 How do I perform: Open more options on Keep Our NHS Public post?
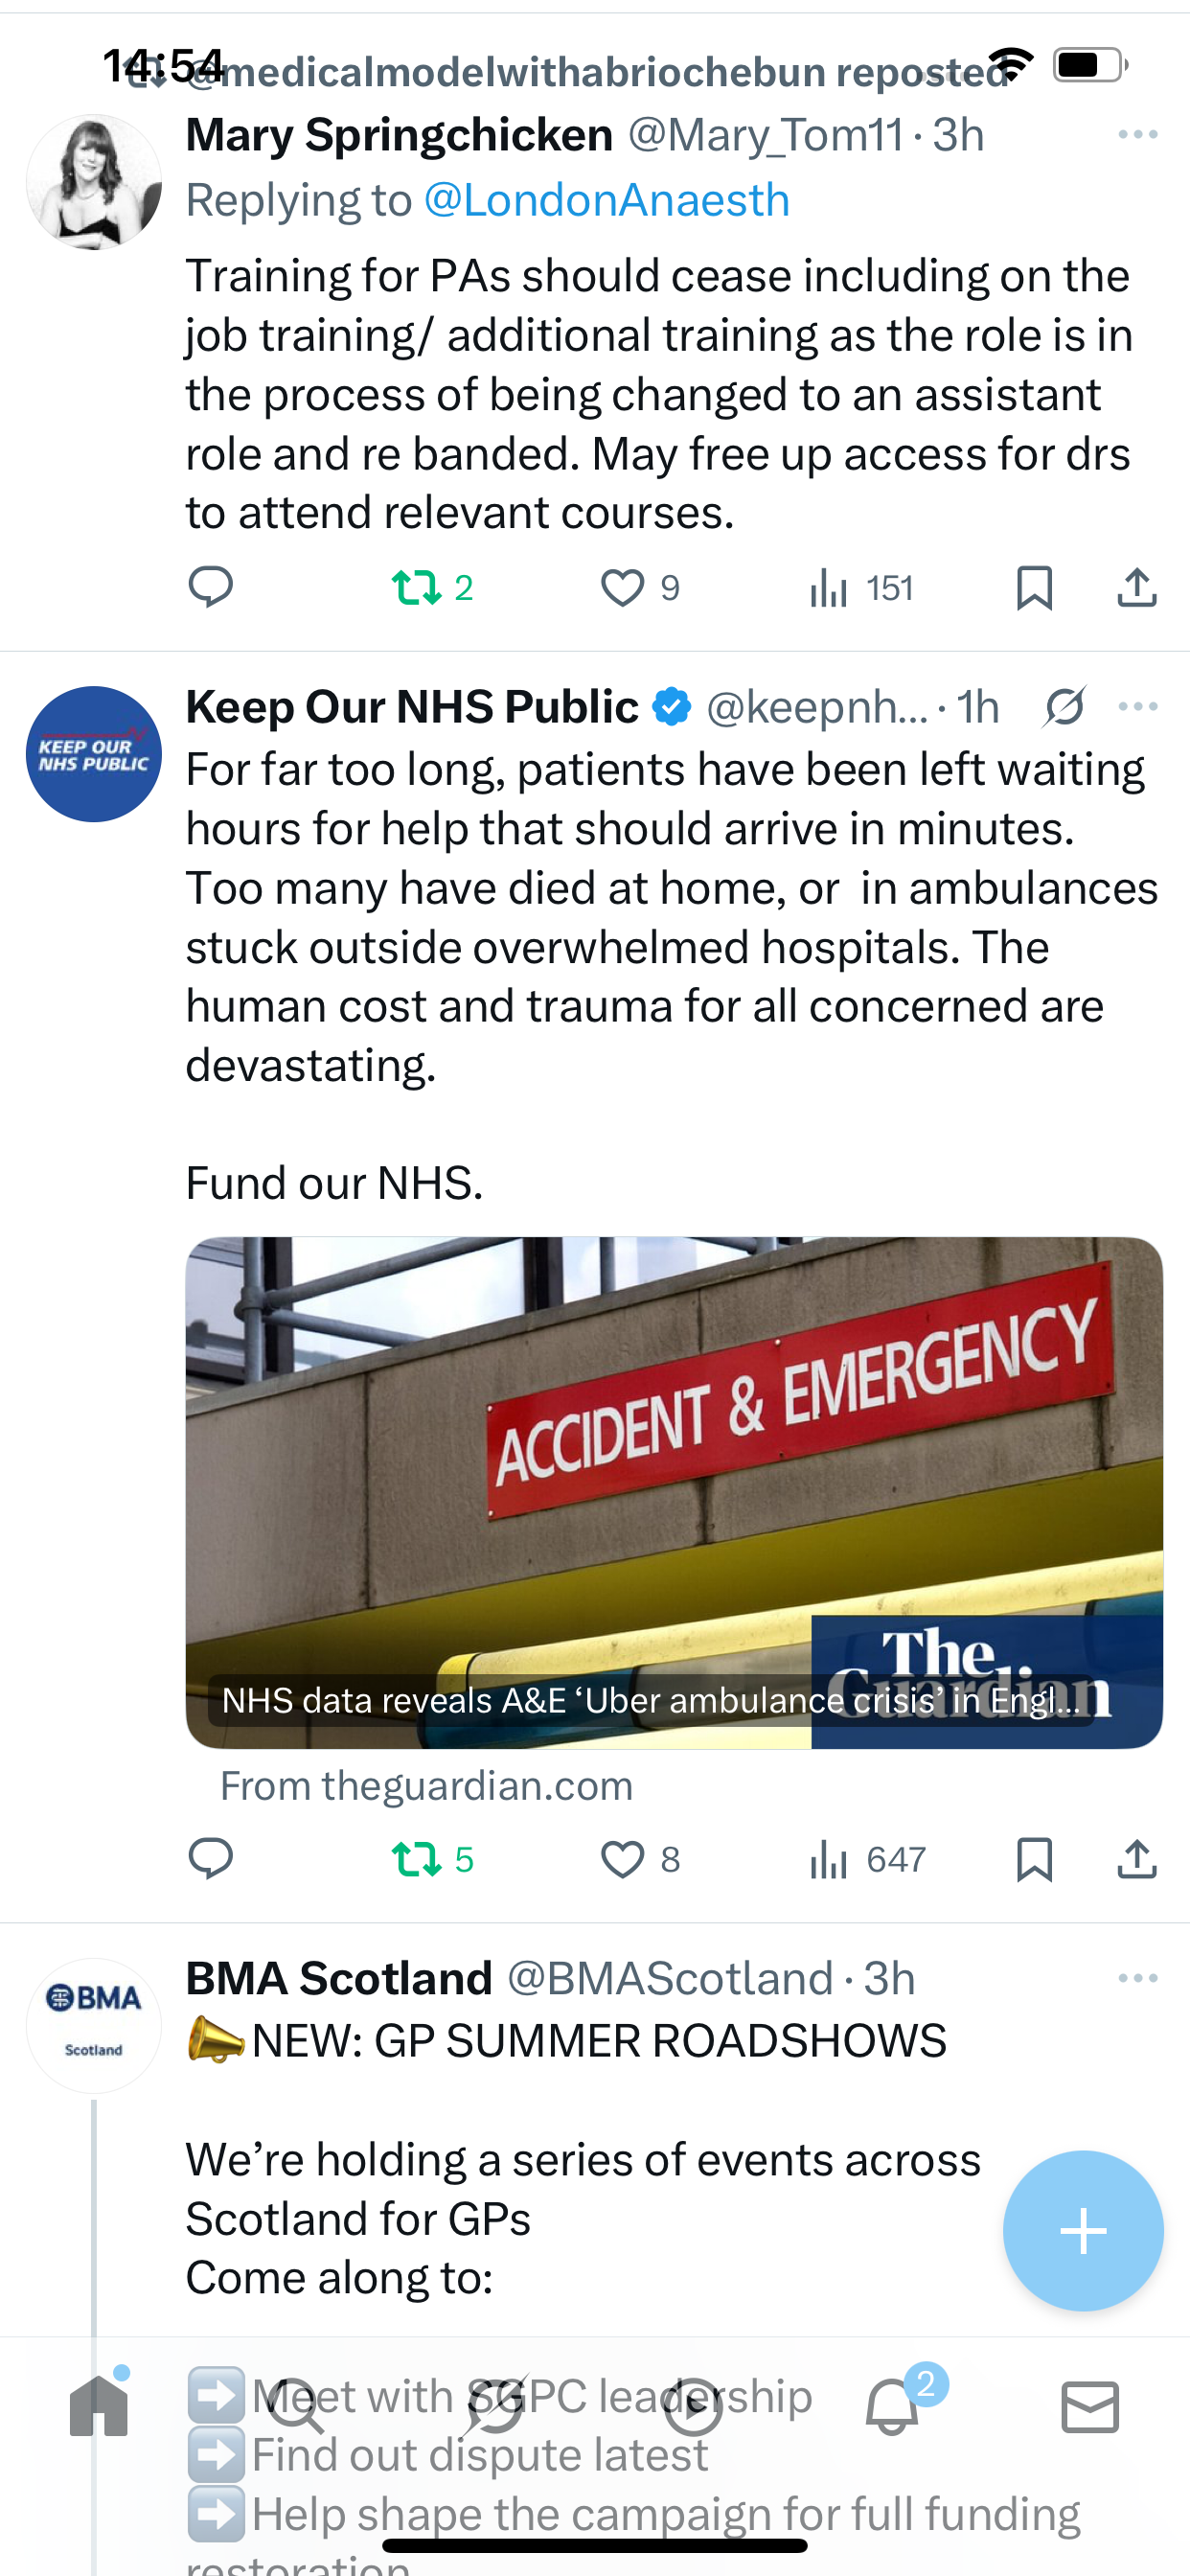pos(1138,707)
